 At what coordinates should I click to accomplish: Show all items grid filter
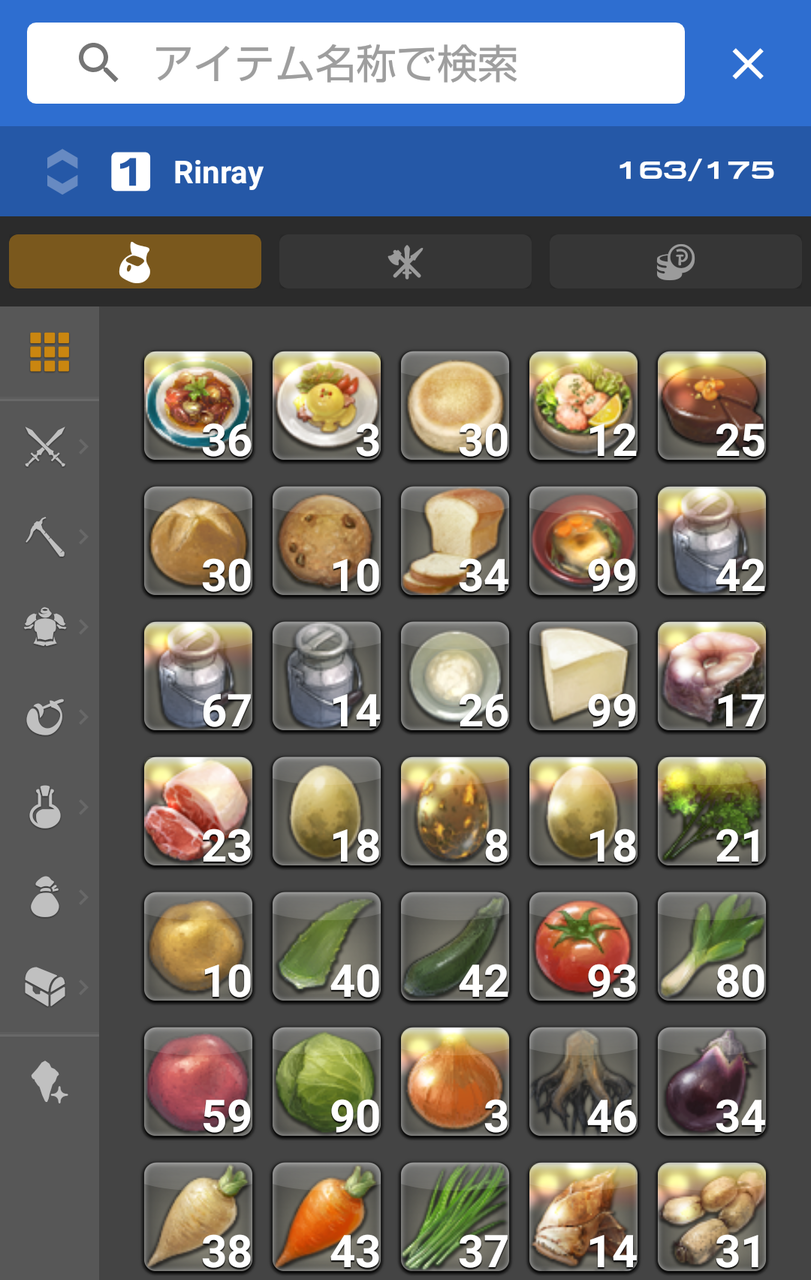tap(49, 352)
